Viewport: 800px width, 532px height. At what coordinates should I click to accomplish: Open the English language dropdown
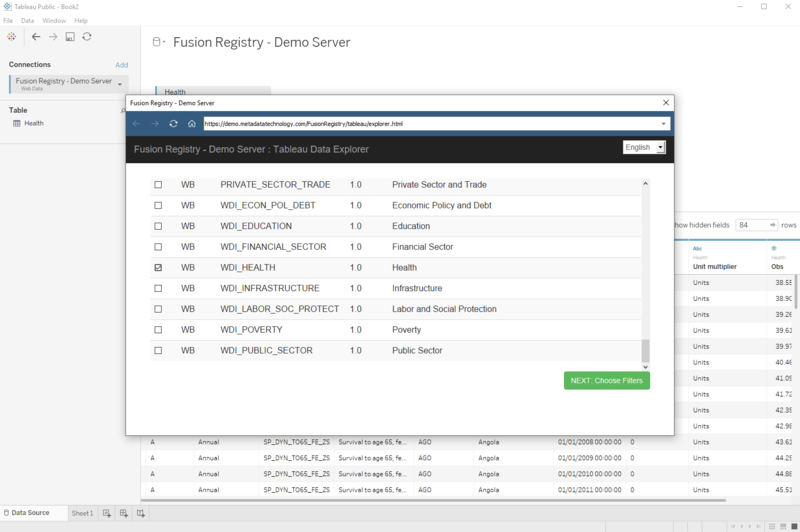644,147
